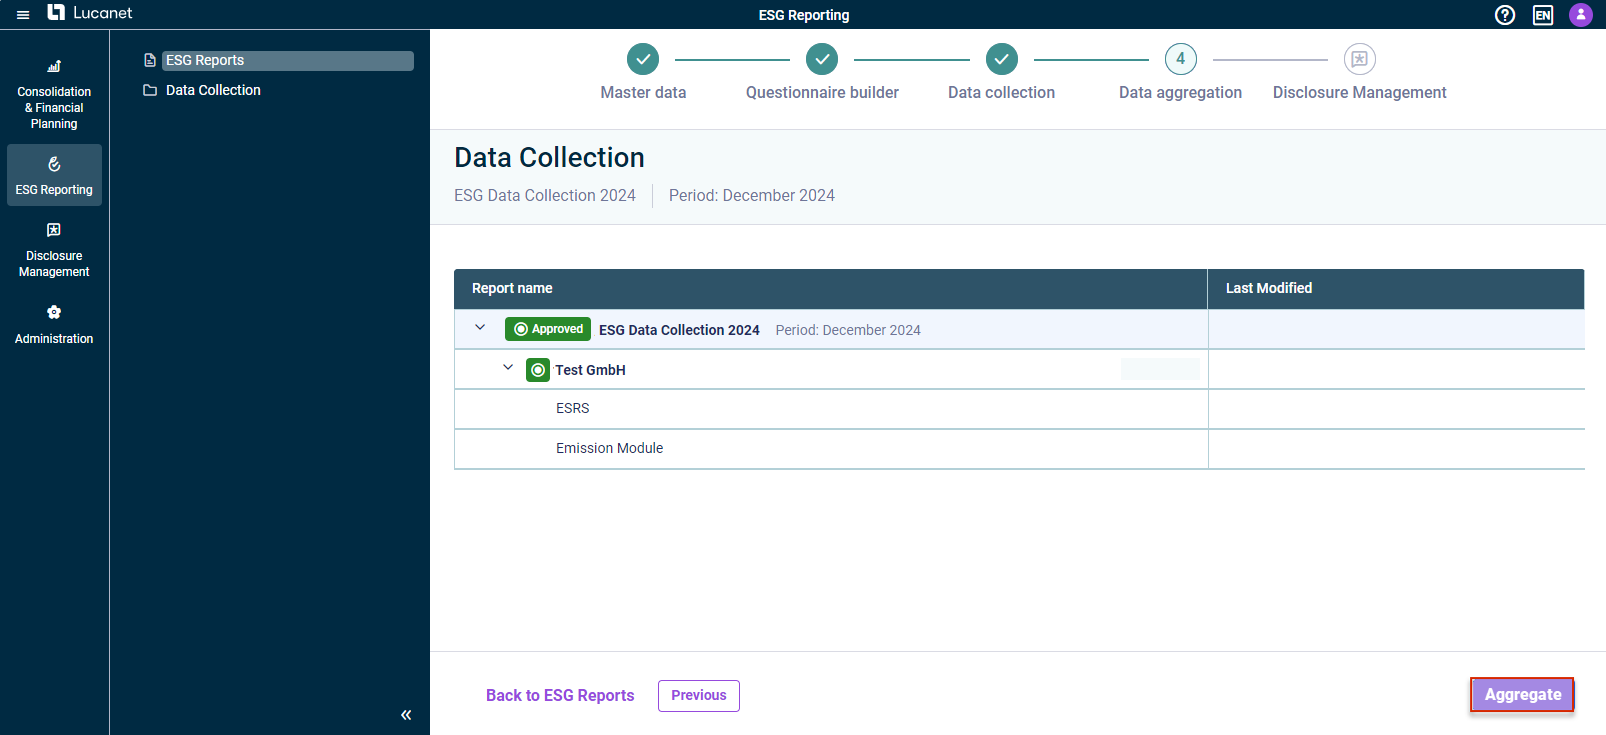The height and width of the screenshot is (735, 1606).
Task: Open the user profile avatar
Action: click(x=1581, y=15)
